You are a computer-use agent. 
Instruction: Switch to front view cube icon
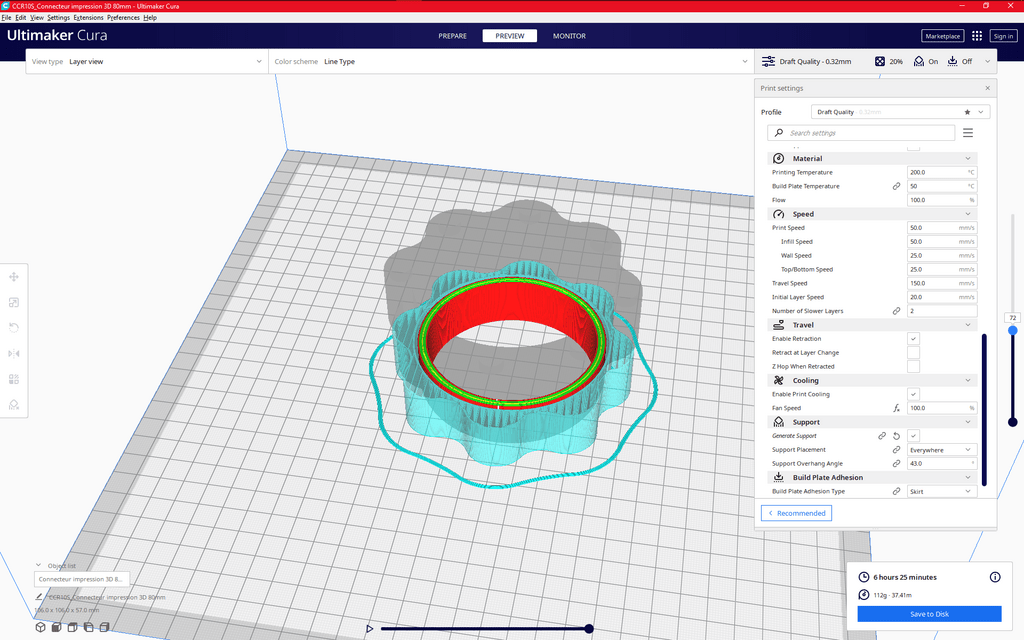(x=56, y=628)
